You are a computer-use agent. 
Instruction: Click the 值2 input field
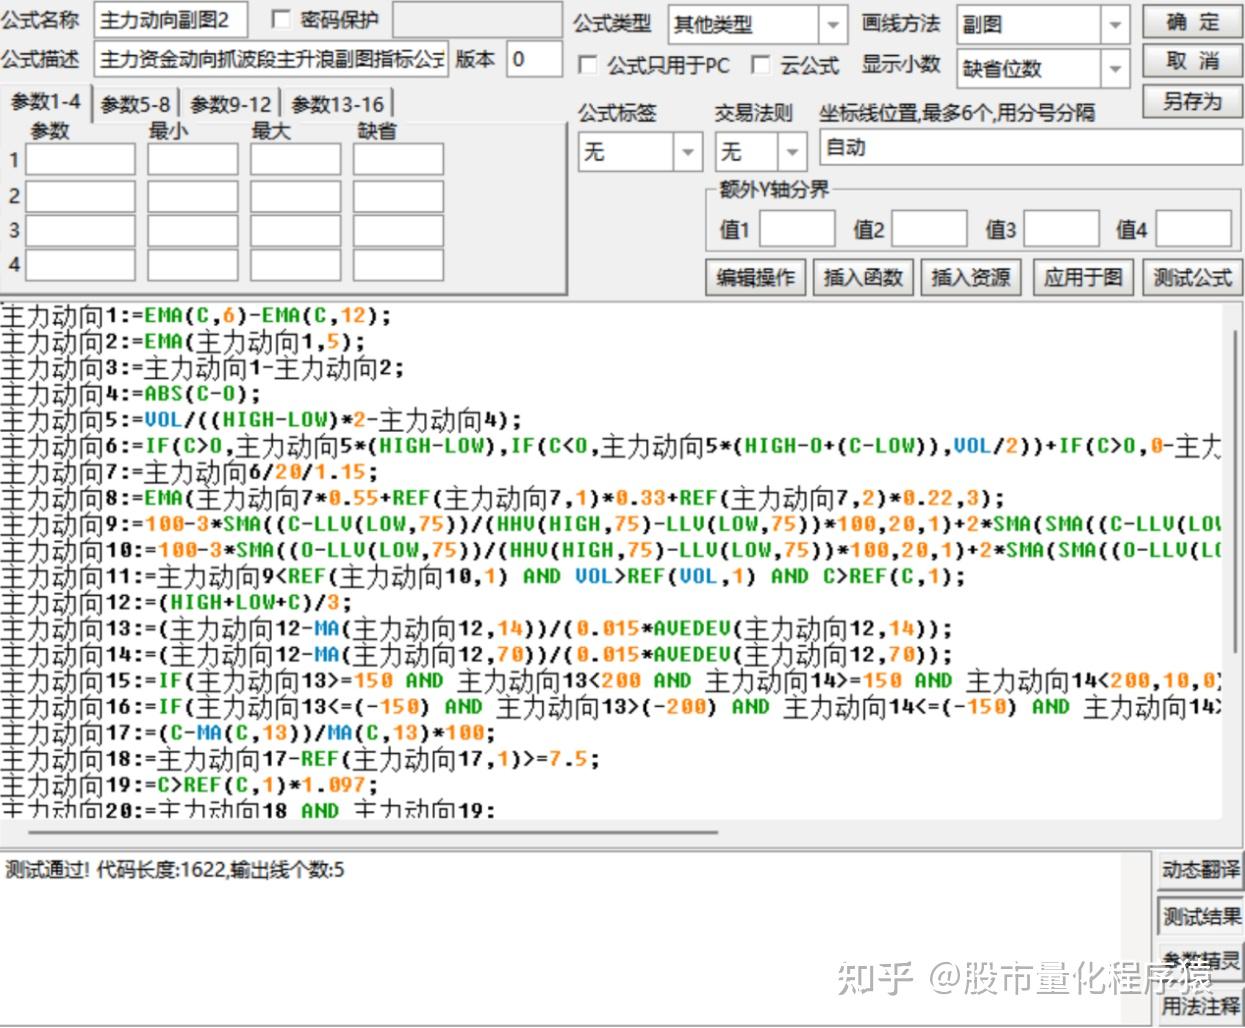929,229
